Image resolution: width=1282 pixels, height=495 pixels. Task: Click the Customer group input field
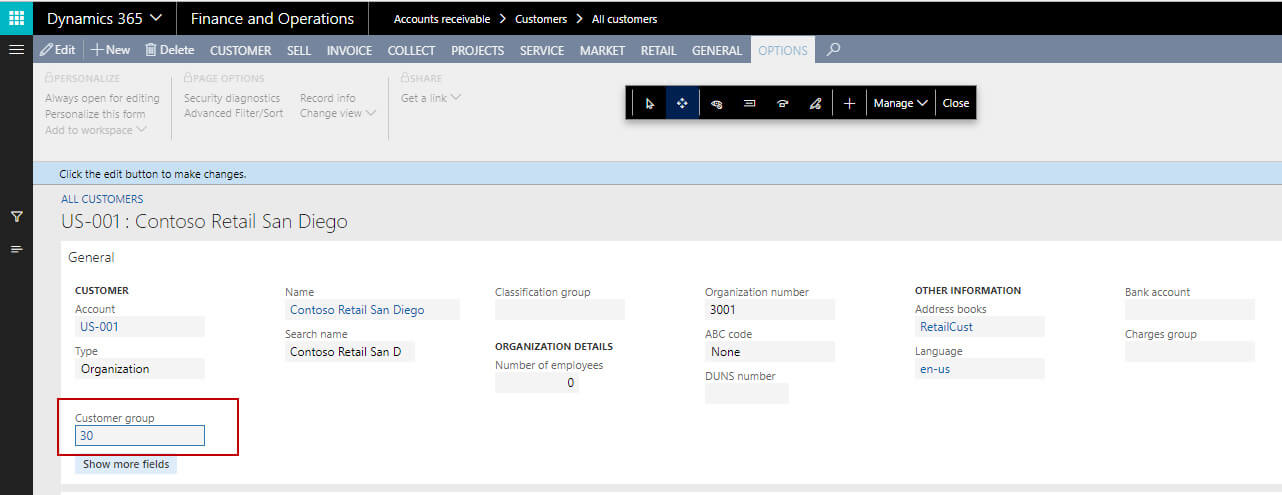140,436
